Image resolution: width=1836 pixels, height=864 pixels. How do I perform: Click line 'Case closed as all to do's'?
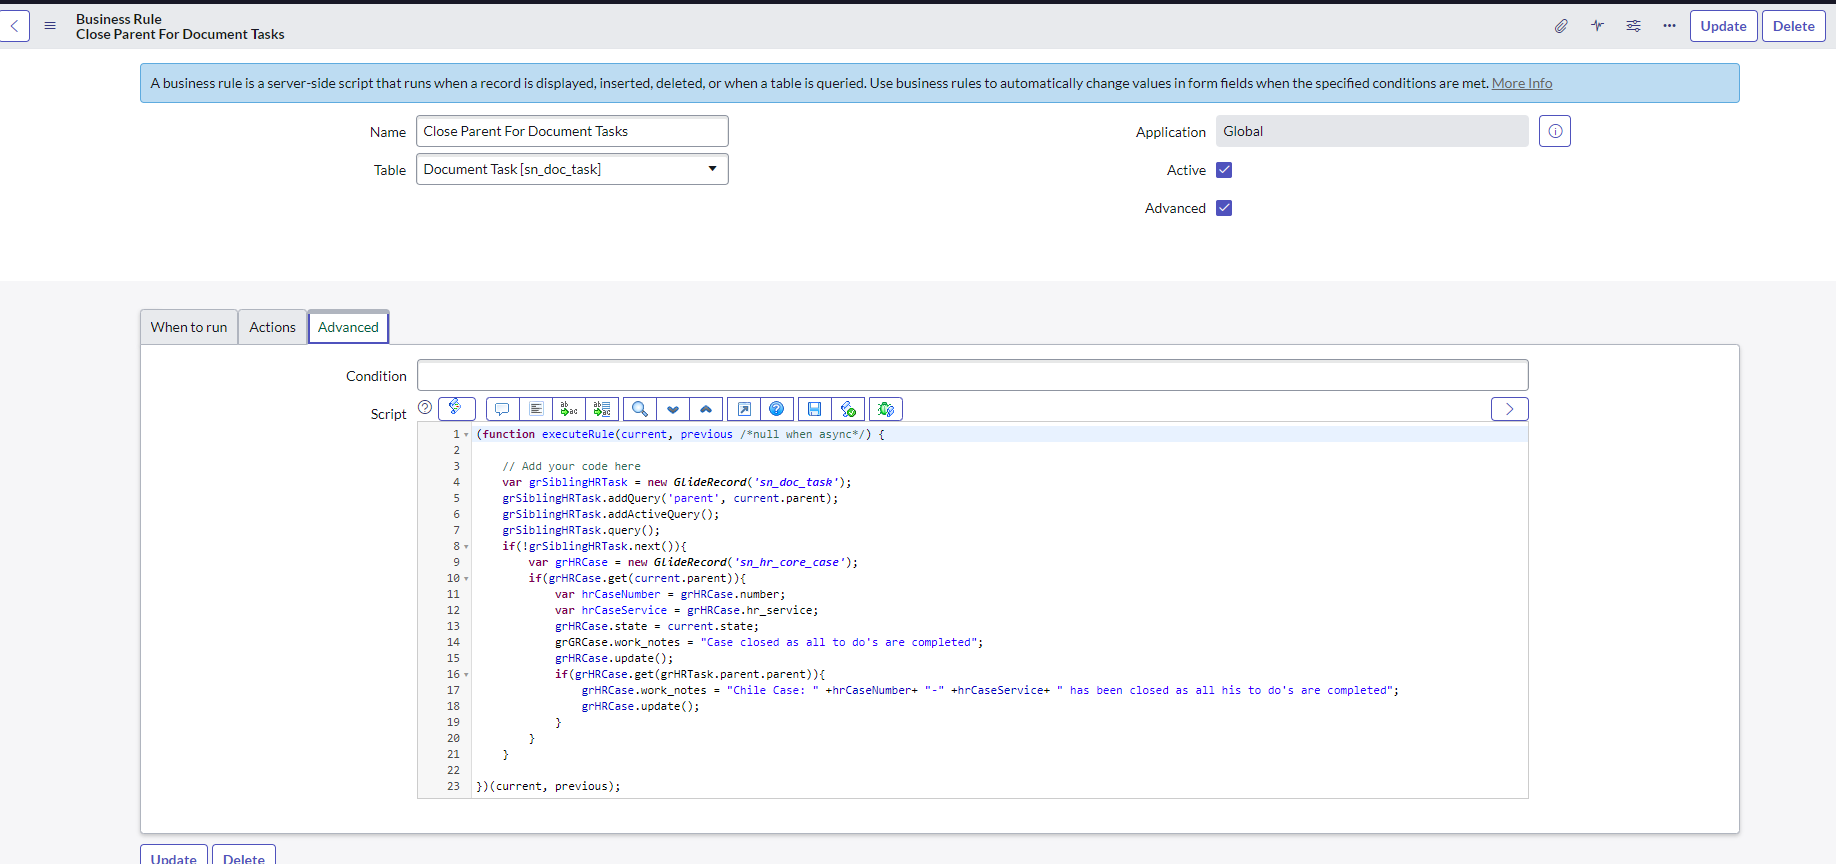coord(769,642)
